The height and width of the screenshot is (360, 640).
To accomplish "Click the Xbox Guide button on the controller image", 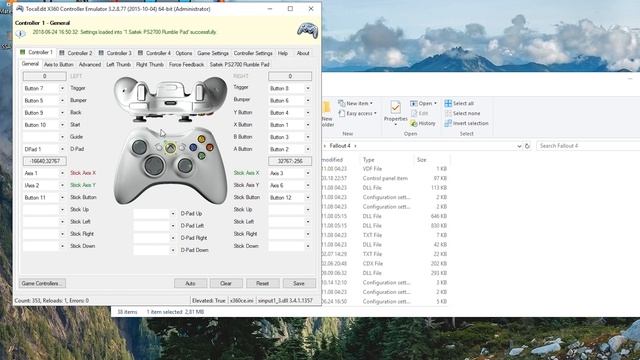I will (x=171, y=147).
